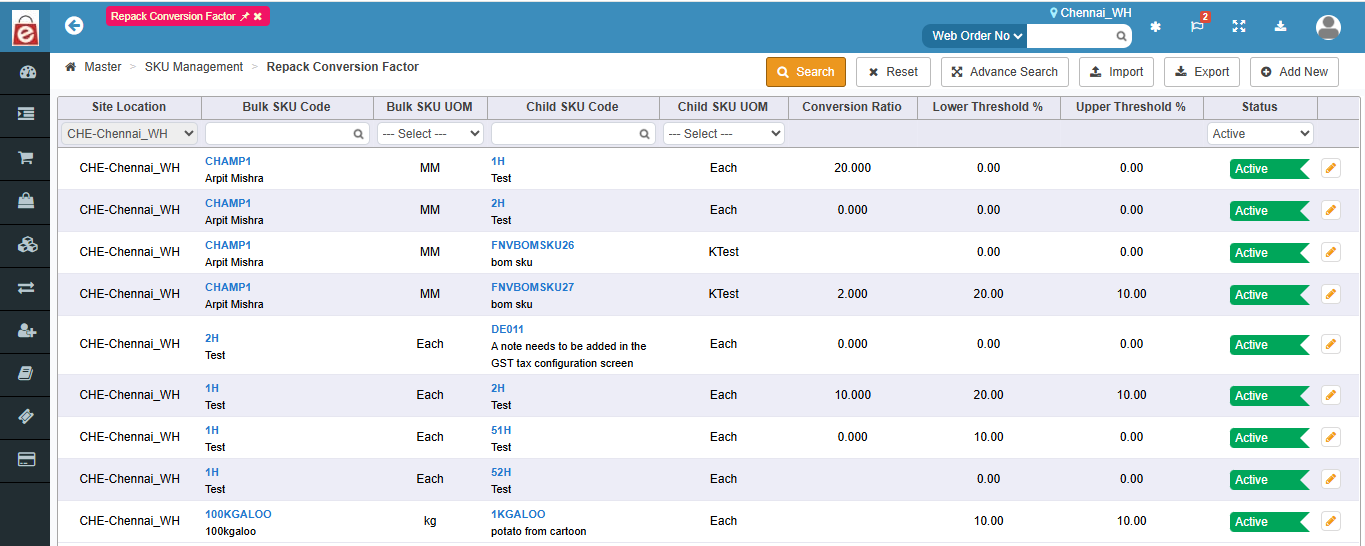
Task: Open child SKU link FNVBOMSKU26
Action: 532,245
